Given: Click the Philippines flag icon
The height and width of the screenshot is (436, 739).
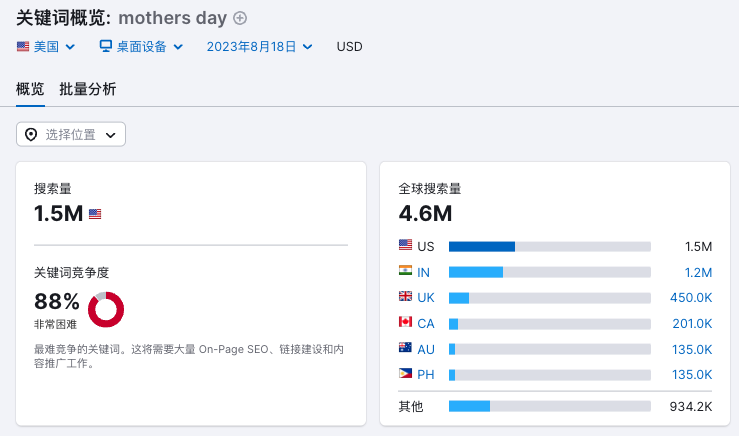Looking at the screenshot, I should click(x=405, y=375).
